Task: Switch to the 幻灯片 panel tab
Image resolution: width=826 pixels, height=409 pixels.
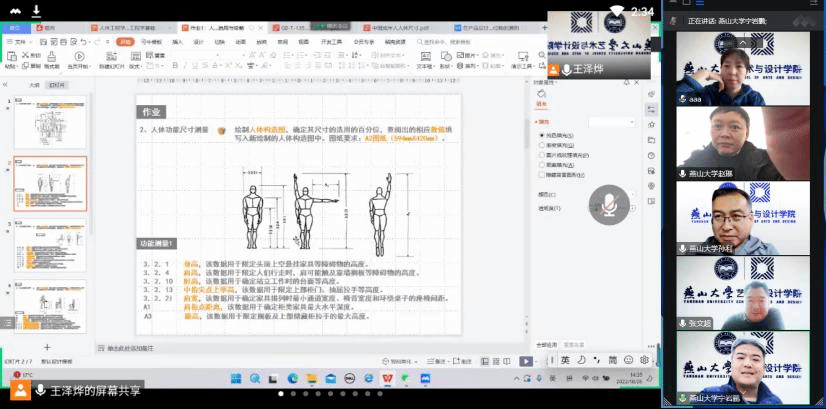Action: click(x=59, y=86)
